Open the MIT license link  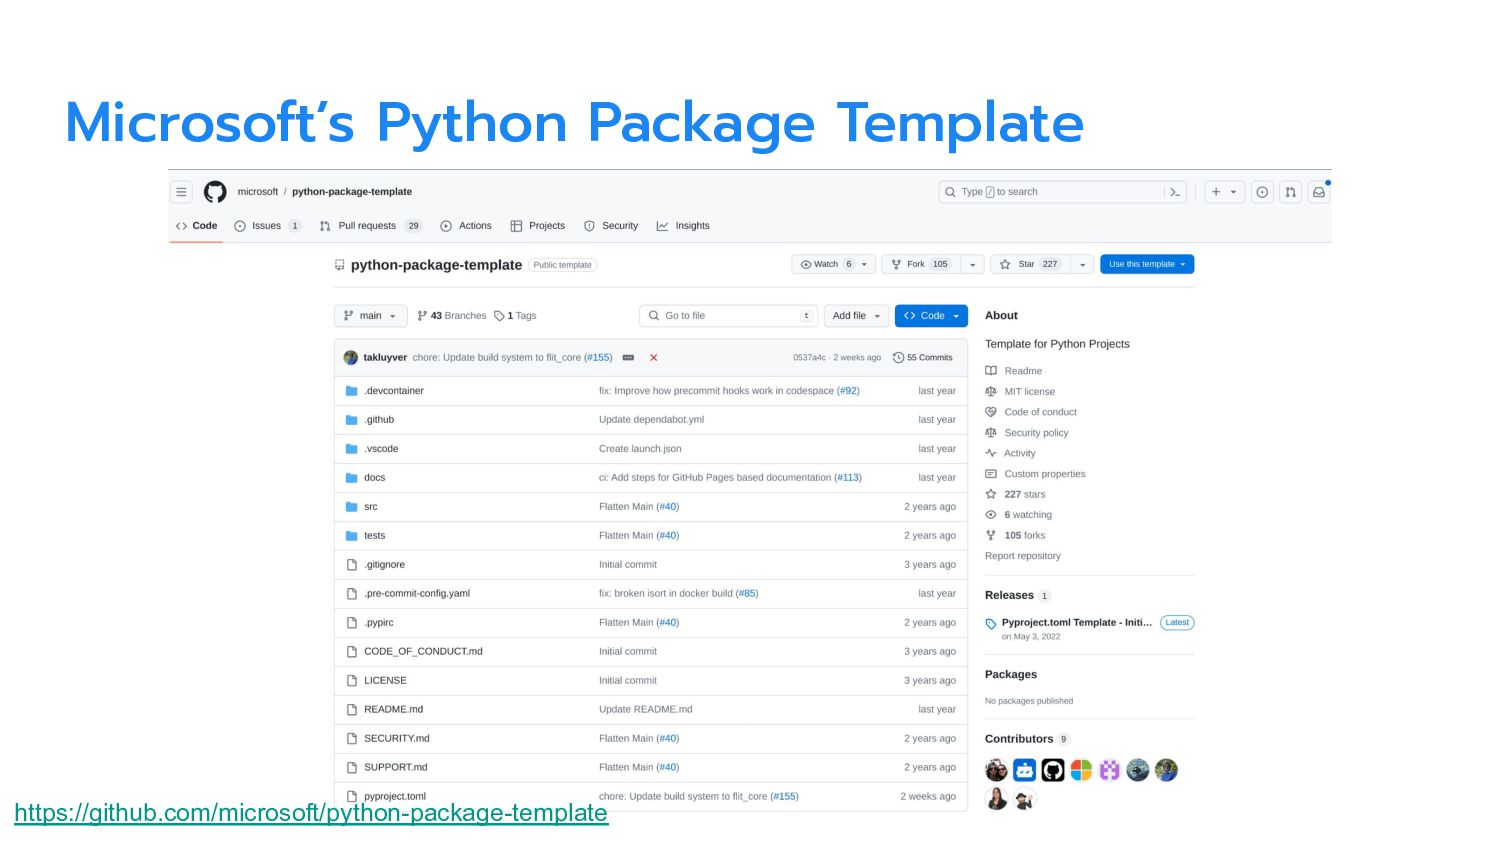tap(1020, 392)
